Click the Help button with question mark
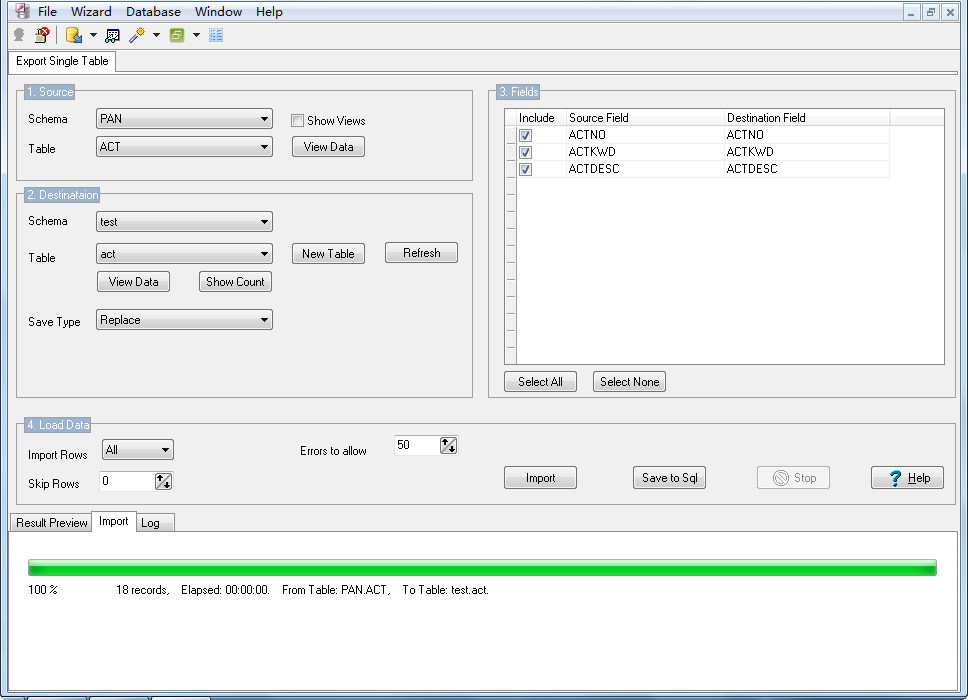 tap(907, 478)
